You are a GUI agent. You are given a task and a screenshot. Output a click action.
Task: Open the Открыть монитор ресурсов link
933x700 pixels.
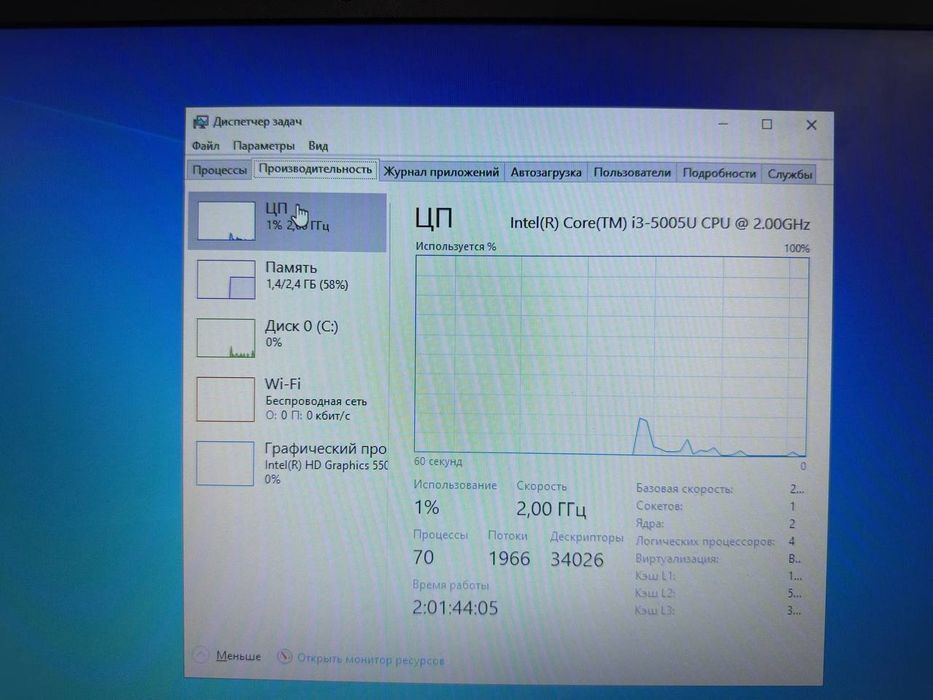tap(371, 660)
